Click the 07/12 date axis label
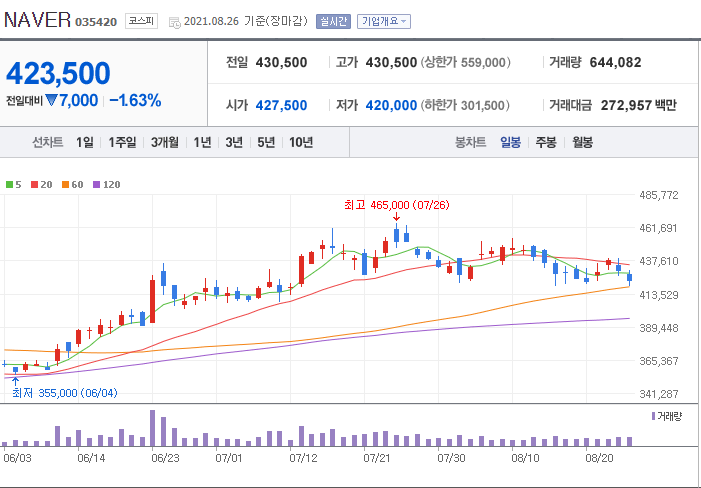This screenshot has width=701, height=488. [x=303, y=458]
